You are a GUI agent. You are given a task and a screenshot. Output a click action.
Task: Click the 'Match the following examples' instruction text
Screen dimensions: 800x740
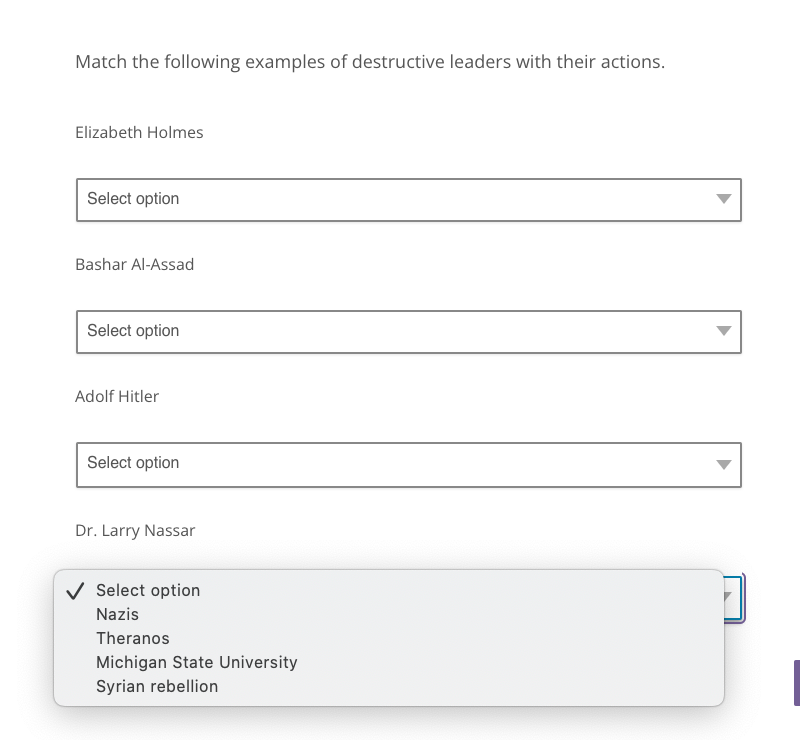[x=370, y=62]
